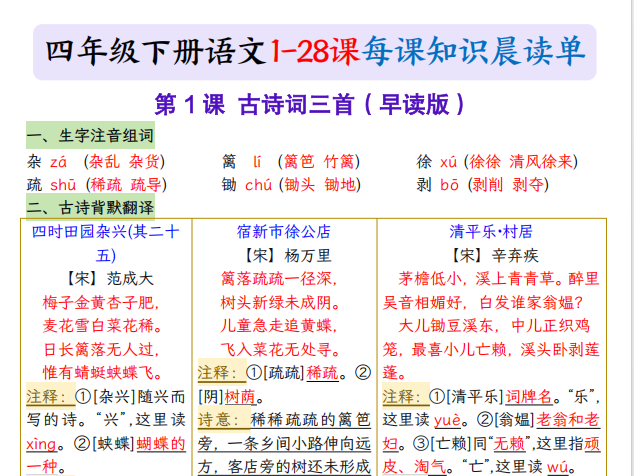Select the character entry 篱 lí

[x=243, y=162]
